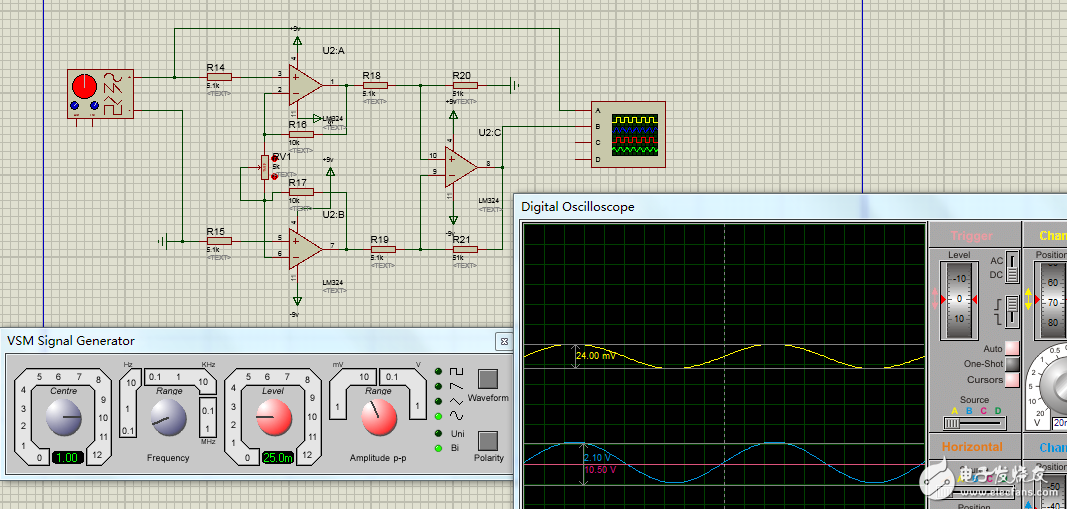Select resistor R17 symbol
1067x509 pixels.
[301, 192]
